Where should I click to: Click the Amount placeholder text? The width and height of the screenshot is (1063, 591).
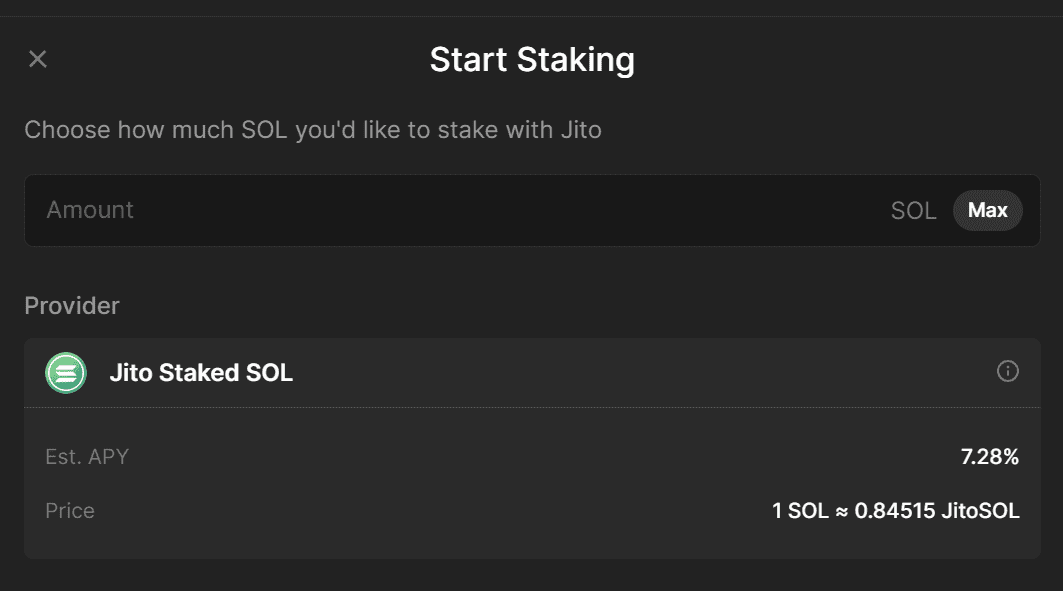(x=90, y=210)
